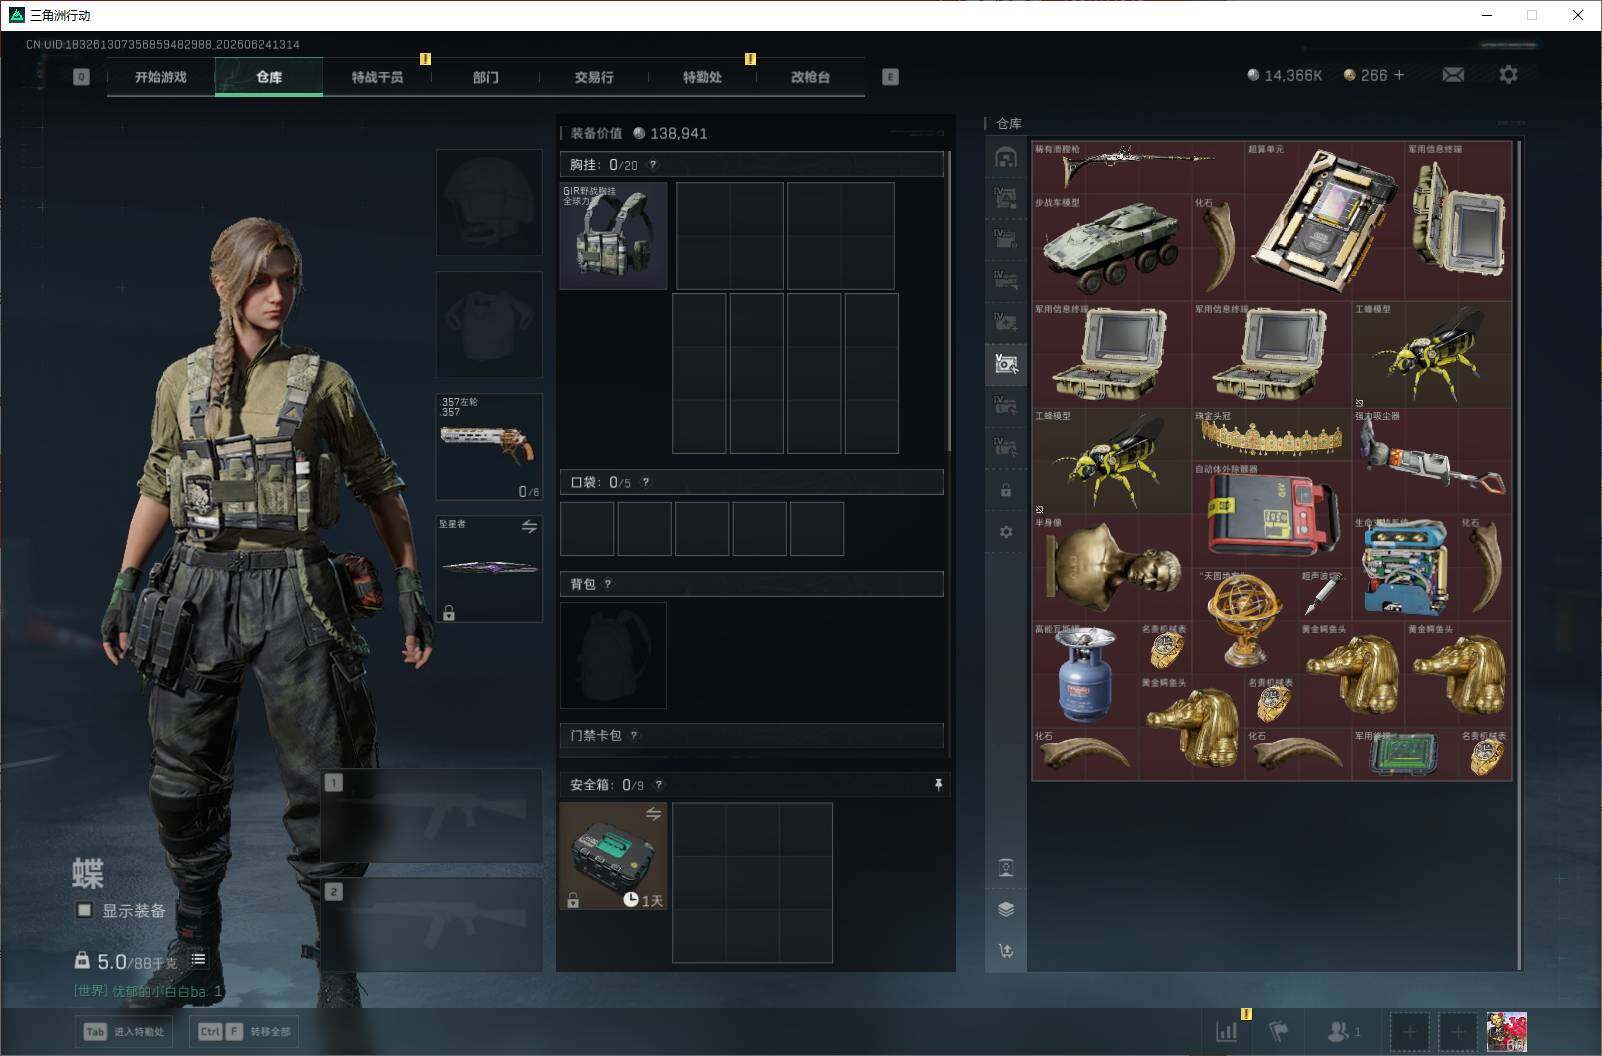Click the help icon next to 口袋
Viewport: 1602px width, 1056px height.
pos(646,482)
